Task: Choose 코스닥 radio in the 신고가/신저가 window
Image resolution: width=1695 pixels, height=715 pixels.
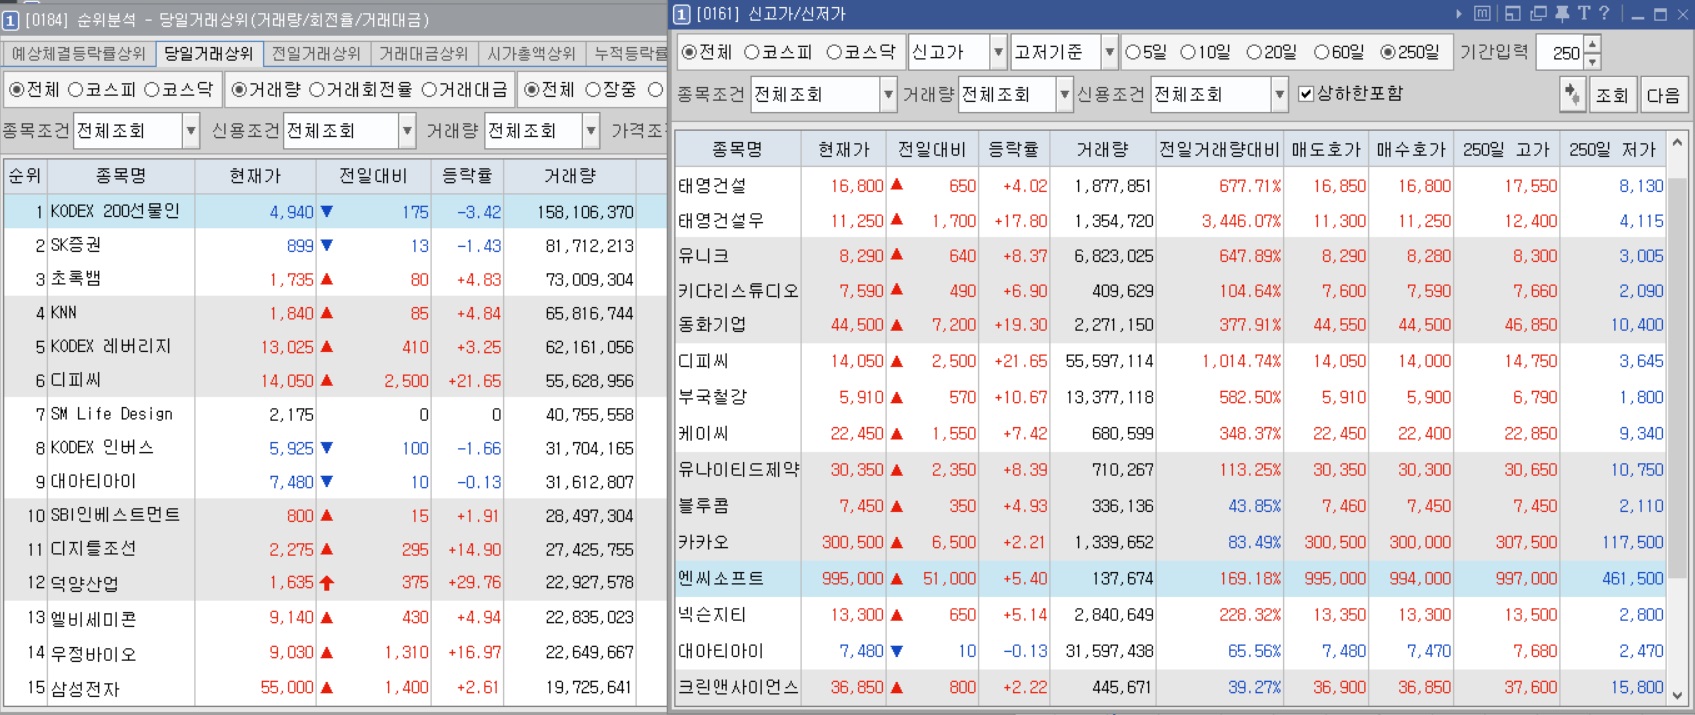Action: 835,52
